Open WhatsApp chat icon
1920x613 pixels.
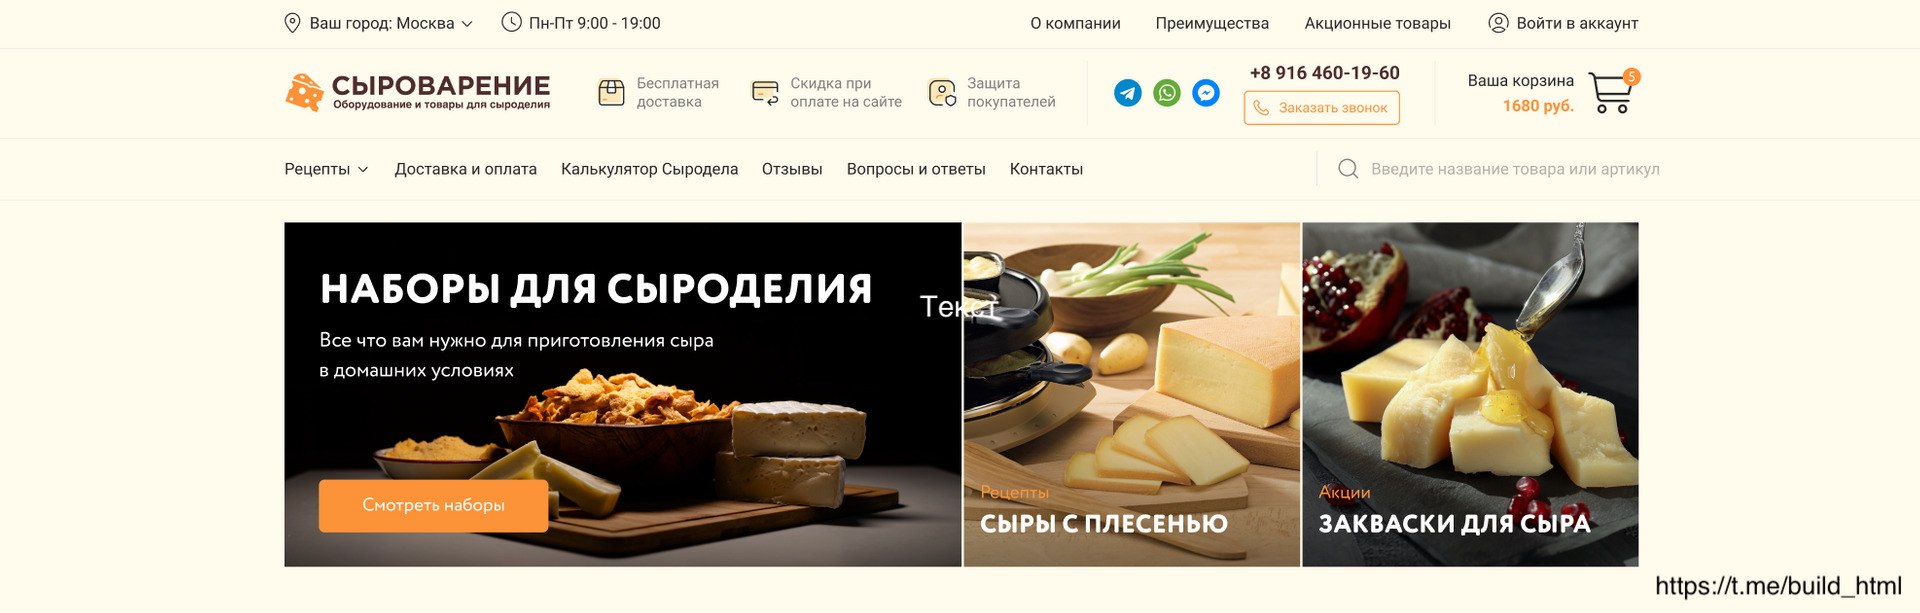pos(1167,93)
